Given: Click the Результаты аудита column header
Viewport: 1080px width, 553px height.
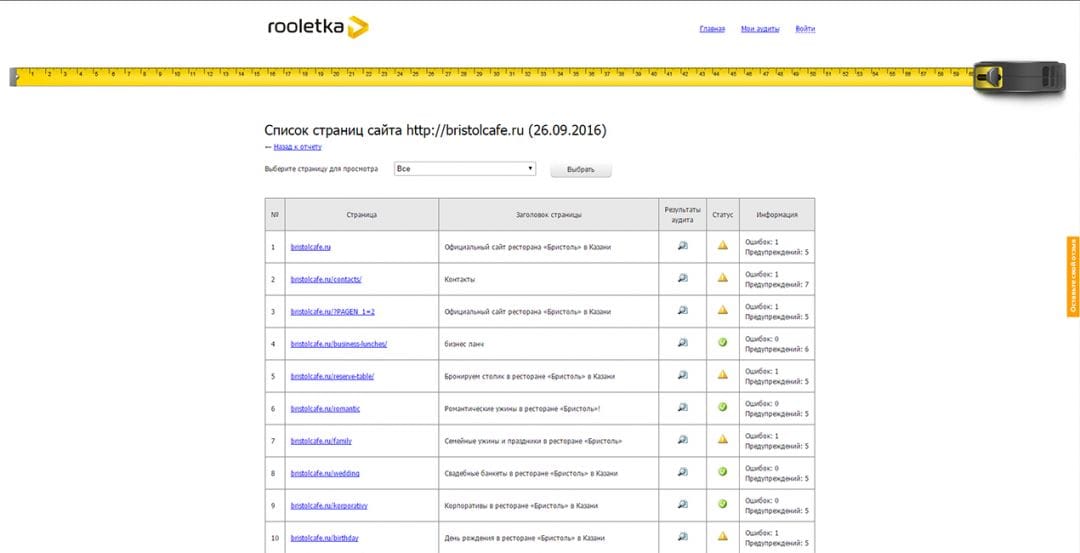Looking at the screenshot, I should (x=683, y=214).
